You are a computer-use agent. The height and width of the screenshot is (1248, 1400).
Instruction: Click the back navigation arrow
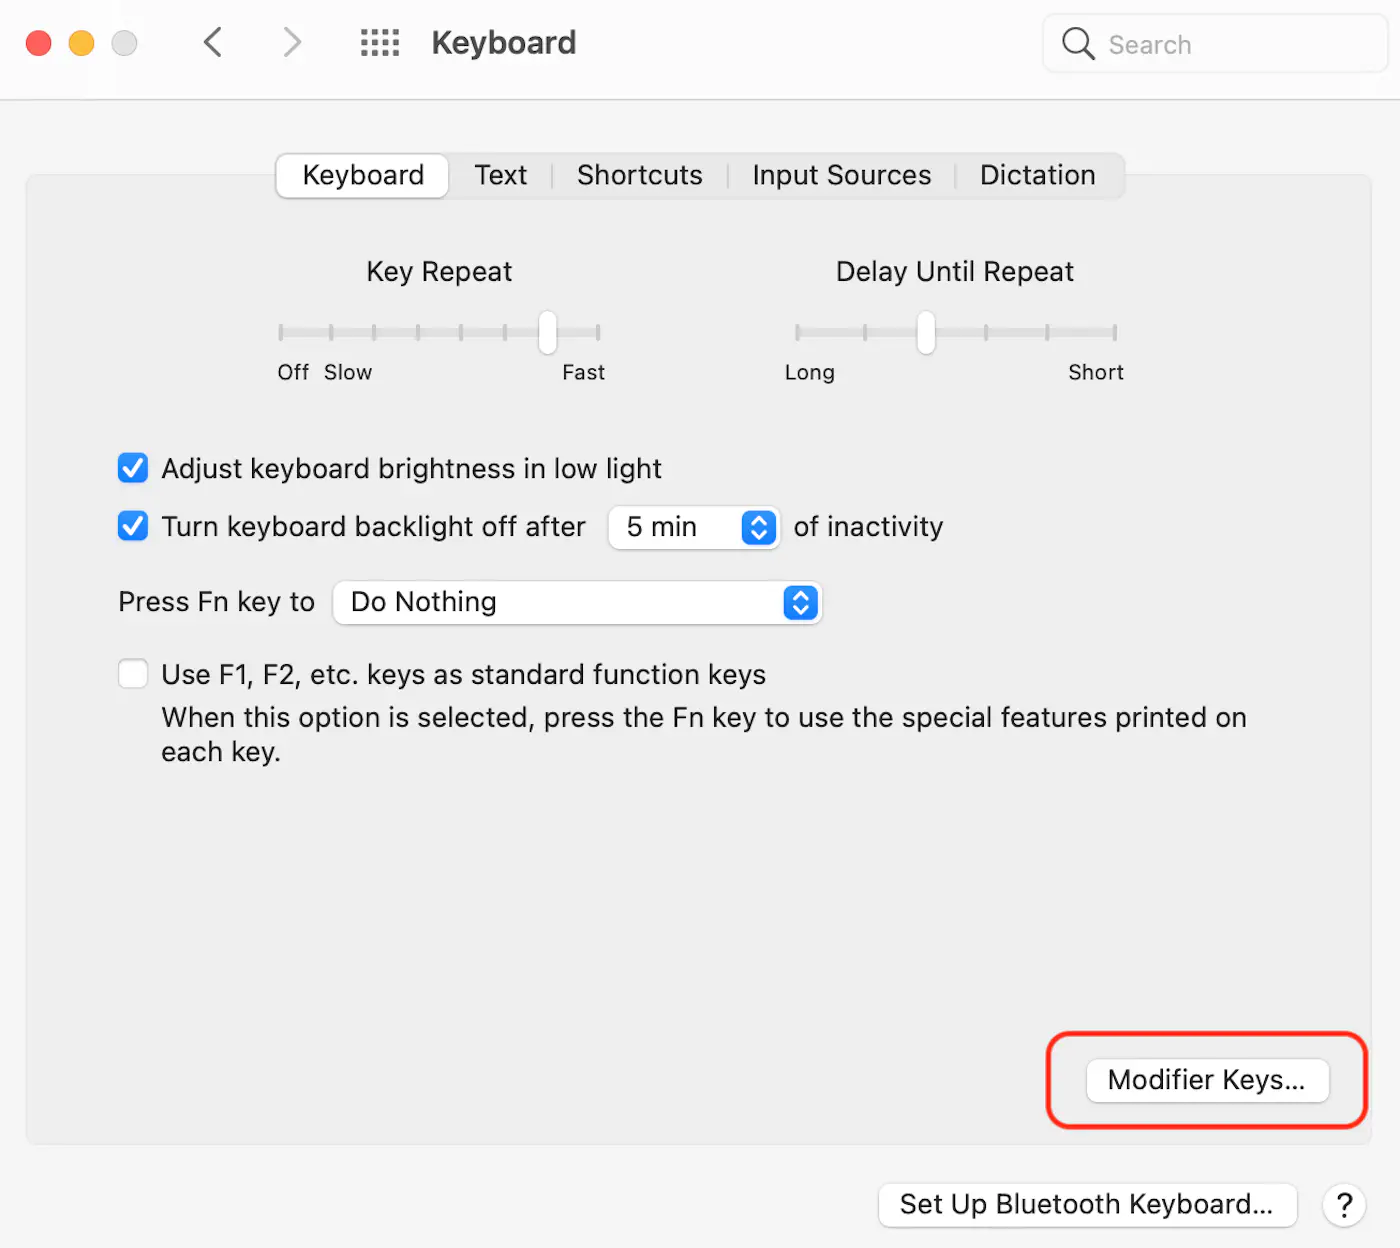click(212, 42)
